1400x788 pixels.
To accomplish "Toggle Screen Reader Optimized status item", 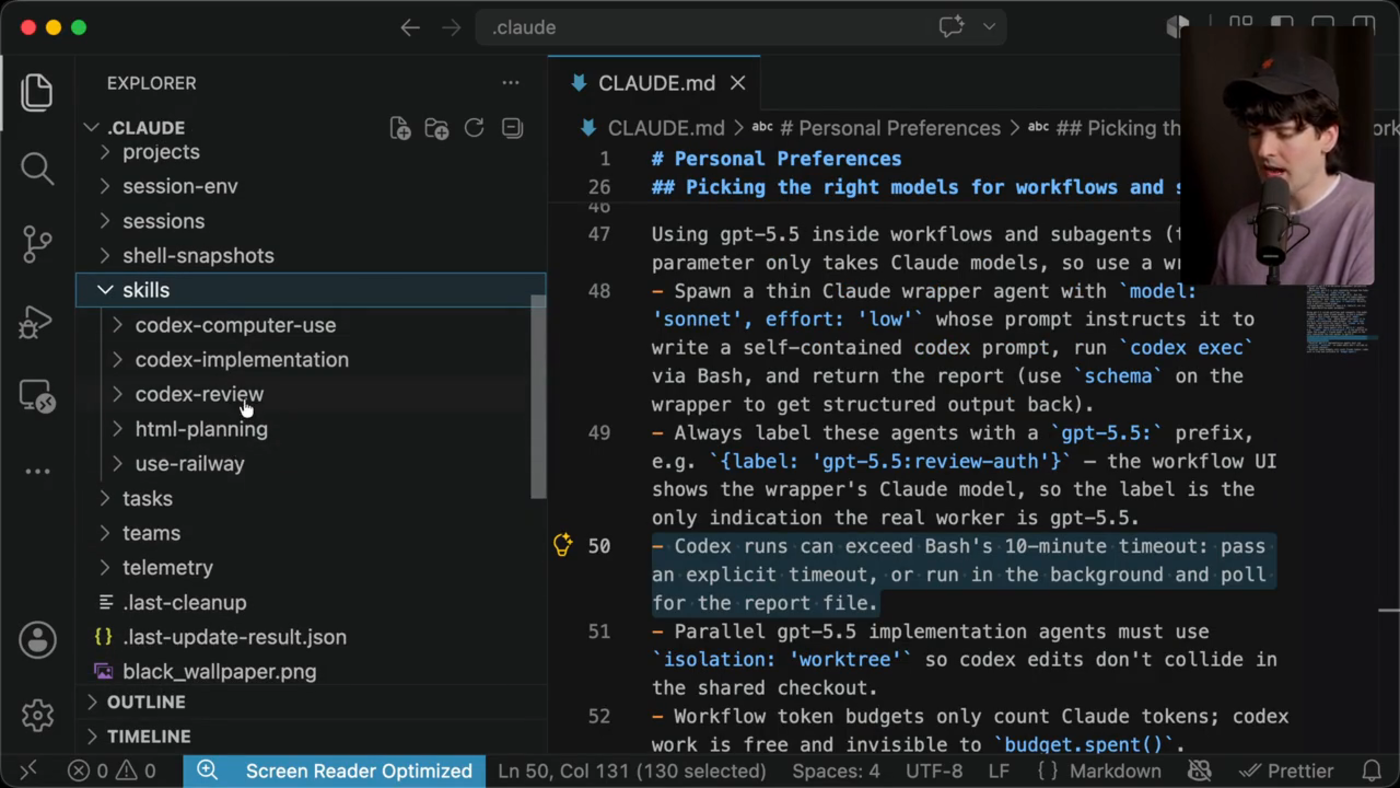I will 334,771.
